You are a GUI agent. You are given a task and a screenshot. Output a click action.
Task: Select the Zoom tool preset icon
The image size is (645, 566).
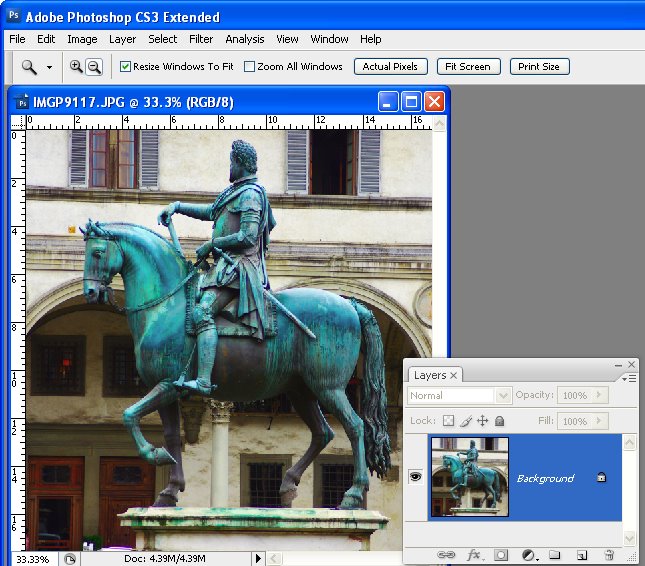29,67
